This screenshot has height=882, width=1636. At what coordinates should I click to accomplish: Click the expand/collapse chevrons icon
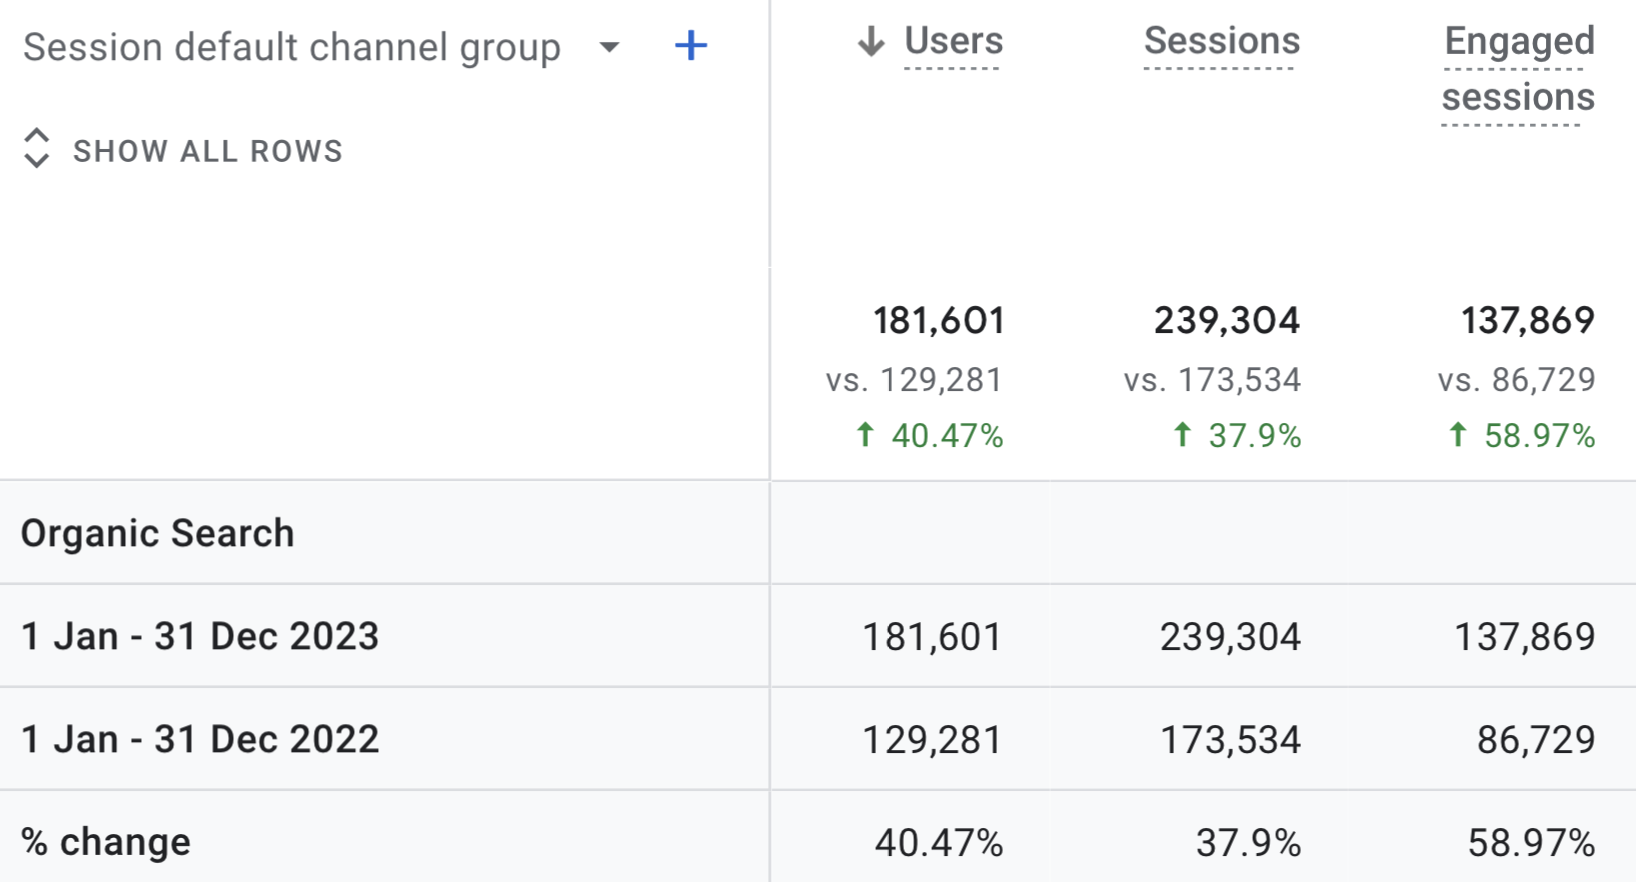click(x=36, y=148)
